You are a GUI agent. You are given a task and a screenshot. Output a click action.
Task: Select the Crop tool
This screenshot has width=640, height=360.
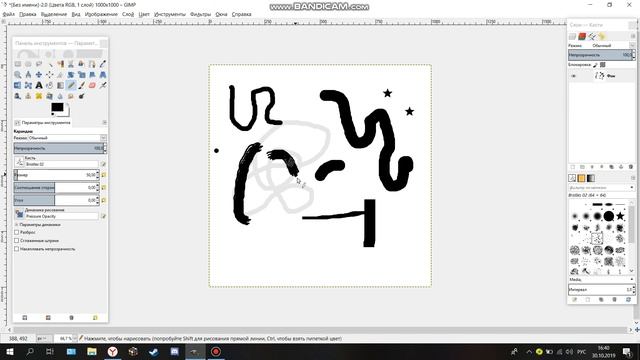60,75
